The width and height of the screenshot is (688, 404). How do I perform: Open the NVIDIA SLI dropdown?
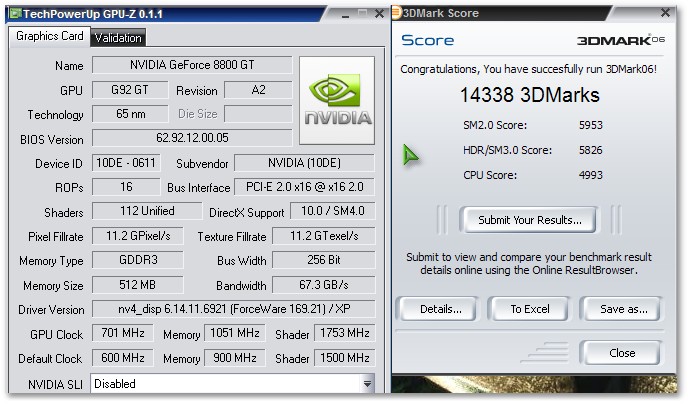(x=368, y=384)
